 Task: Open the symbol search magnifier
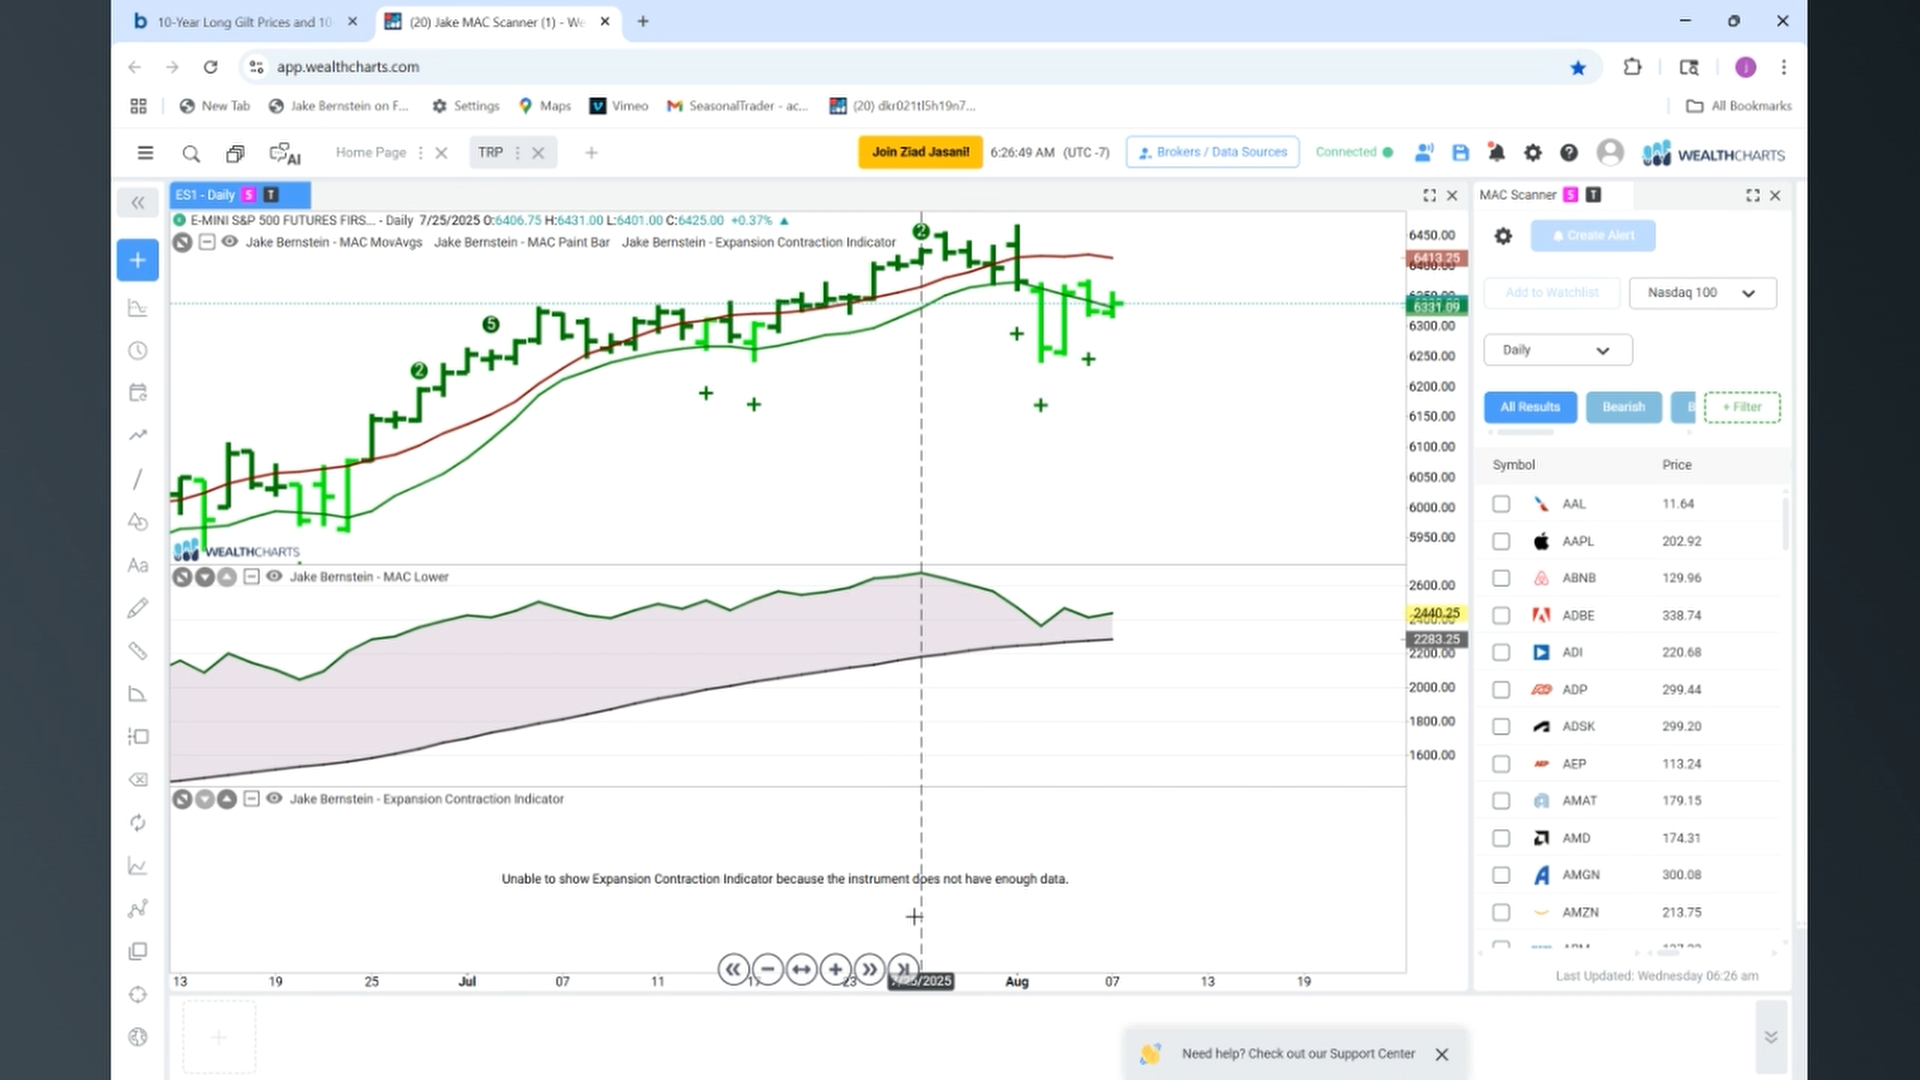tap(191, 153)
